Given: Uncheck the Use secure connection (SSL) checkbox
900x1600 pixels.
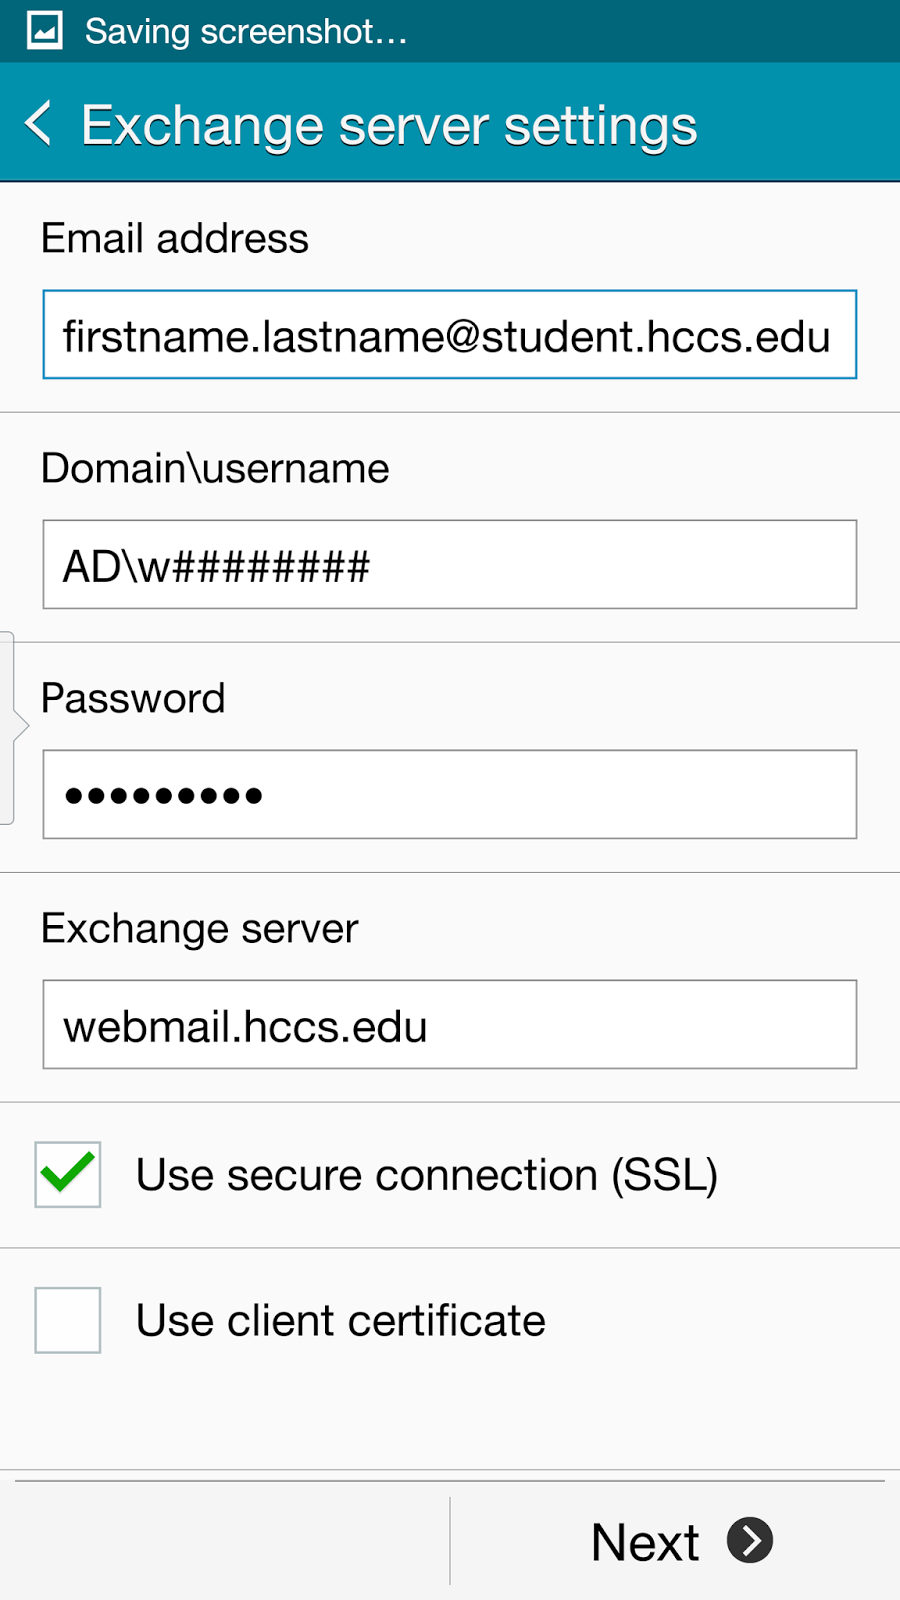Looking at the screenshot, I should click(68, 1174).
